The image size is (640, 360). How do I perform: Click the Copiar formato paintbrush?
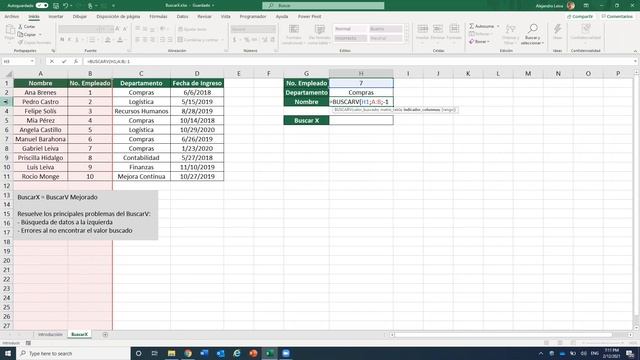pyautogui.click(x=35, y=42)
